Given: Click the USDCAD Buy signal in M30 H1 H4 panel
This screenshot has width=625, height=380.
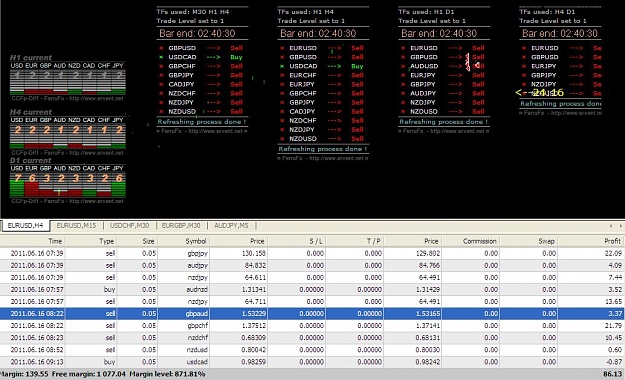Looking at the screenshot, I should pos(236,57).
